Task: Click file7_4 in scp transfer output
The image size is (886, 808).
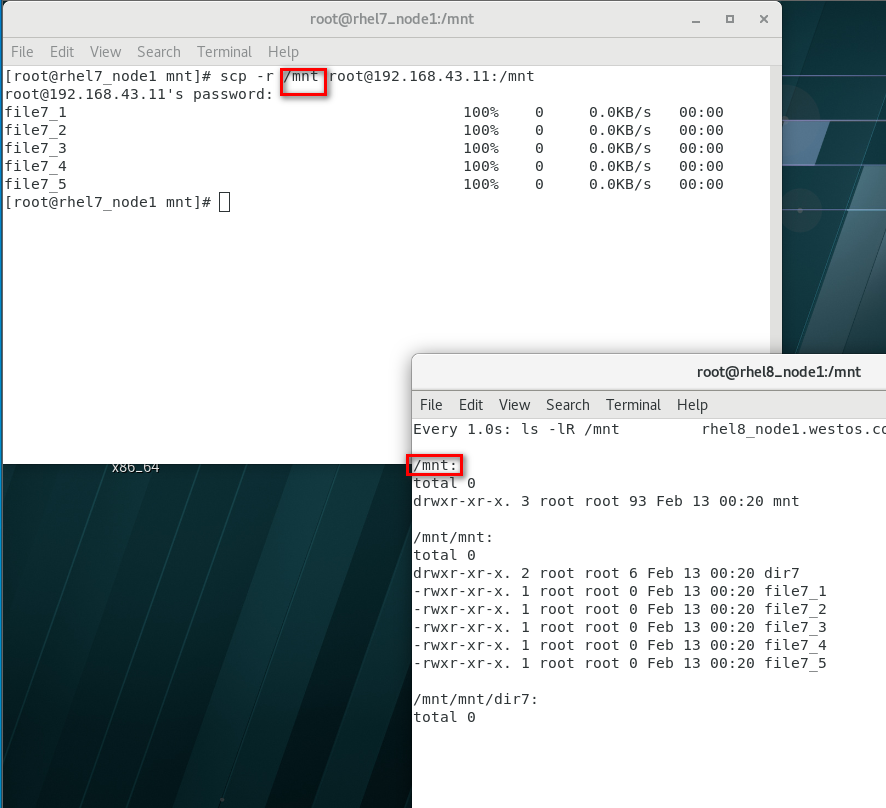Action: pos(36,167)
